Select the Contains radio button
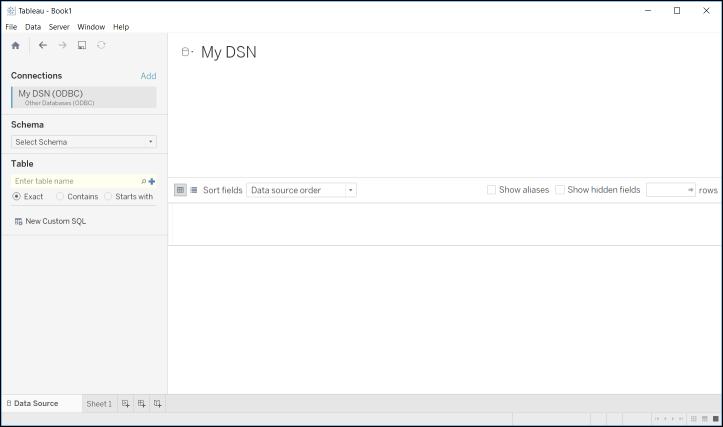723x427 pixels. click(60, 196)
